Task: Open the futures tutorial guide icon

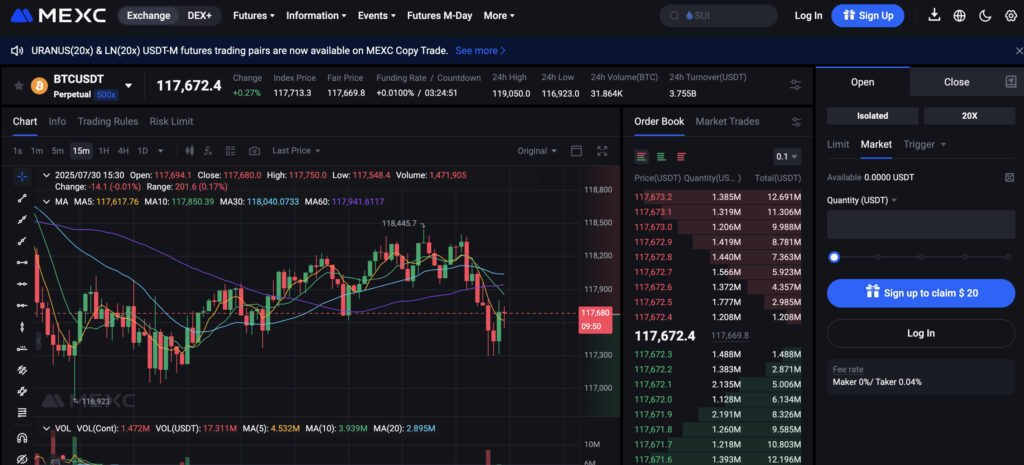Action: [1010, 82]
